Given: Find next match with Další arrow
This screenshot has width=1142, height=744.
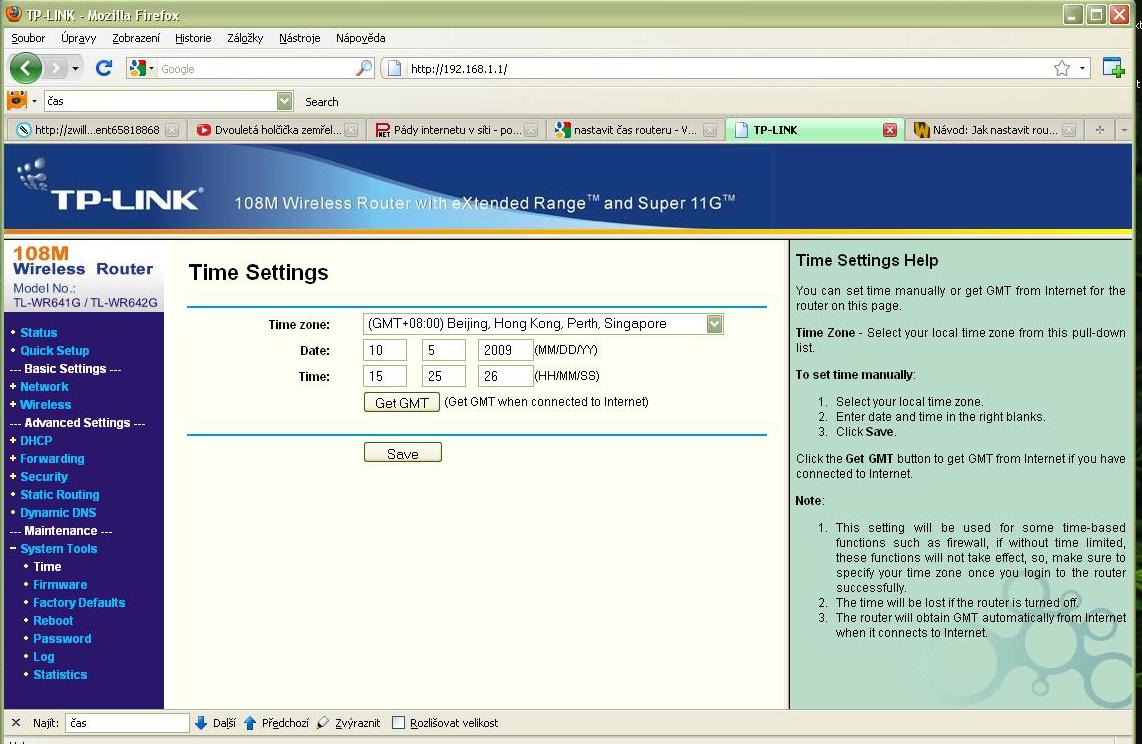Looking at the screenshot, I should click(x=215, y=723).
